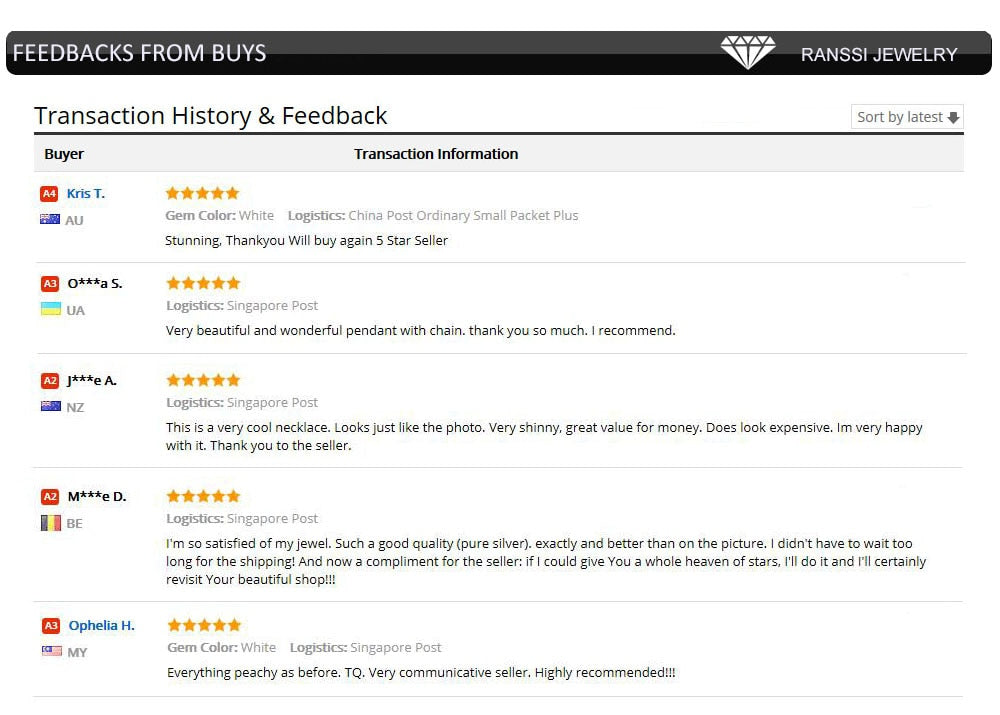
Task: Click the Buyer column header
Action: (x=64, y=154)
